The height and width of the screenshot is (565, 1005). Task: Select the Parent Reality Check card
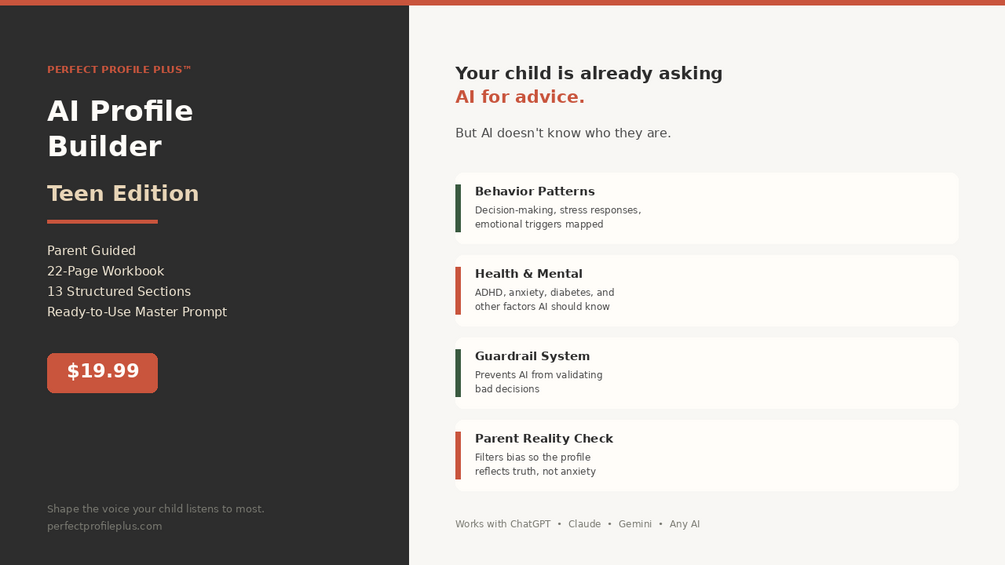[x=706, y=455]
